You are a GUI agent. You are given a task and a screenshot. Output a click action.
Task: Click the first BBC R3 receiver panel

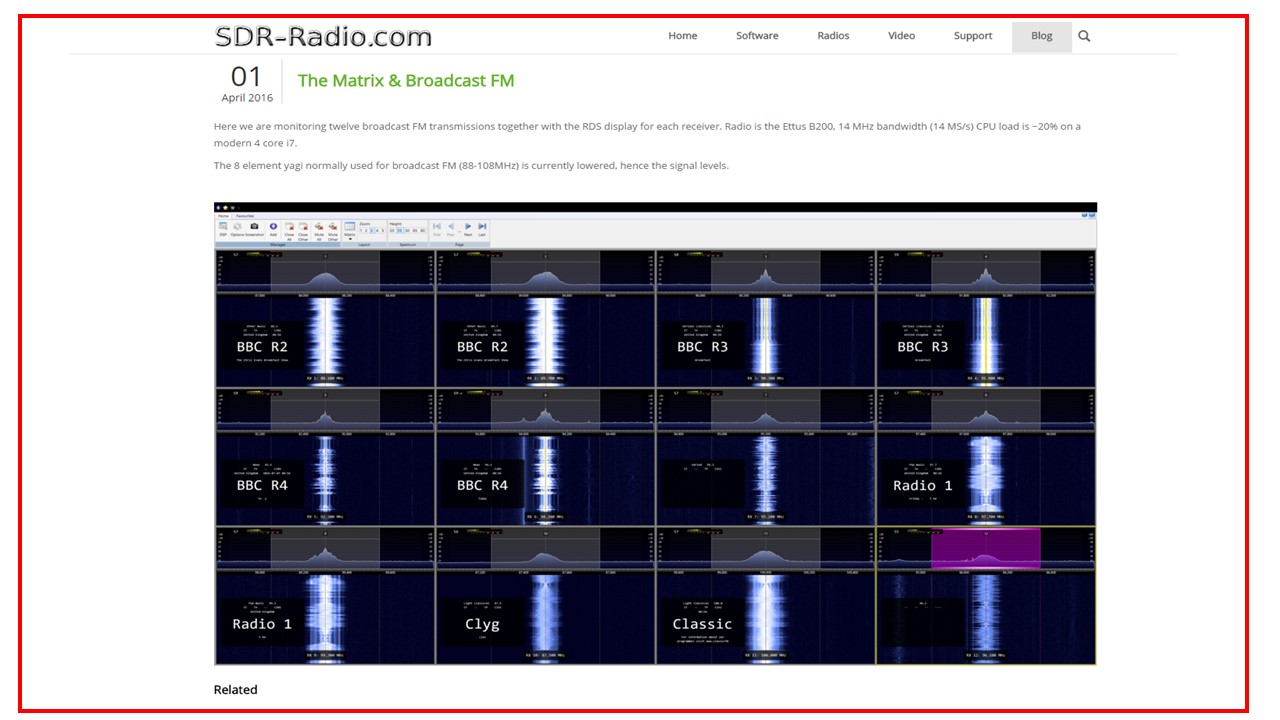tap(765, 318)
